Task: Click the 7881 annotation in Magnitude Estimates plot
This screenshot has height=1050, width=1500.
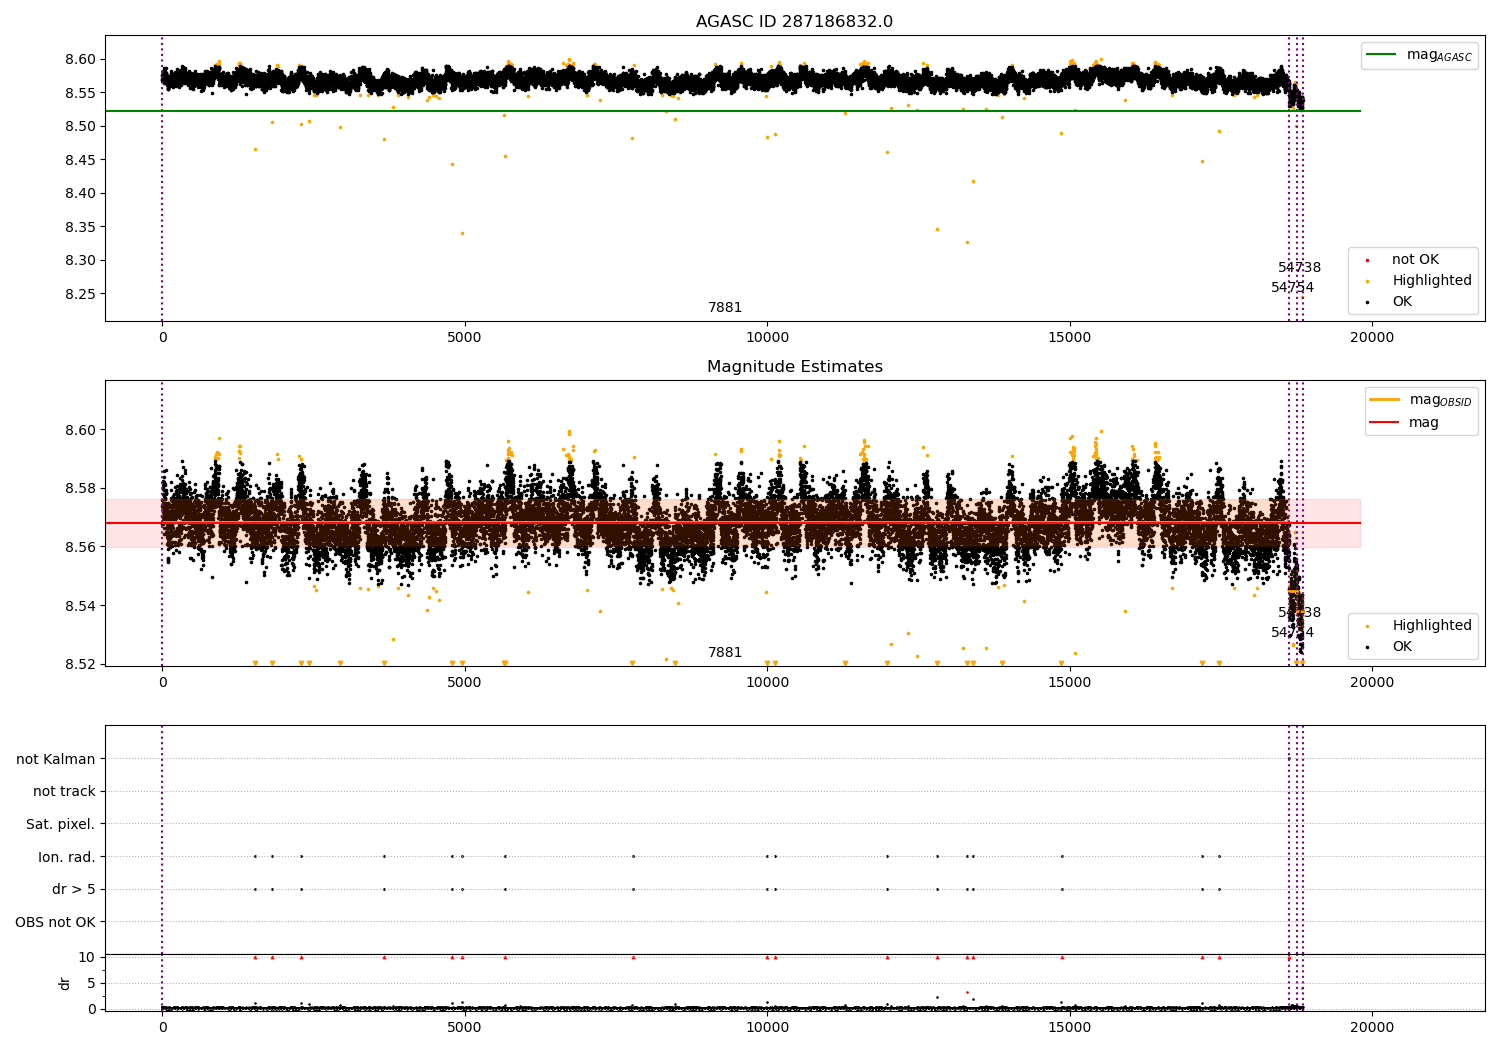Action: tap(725, 653)
